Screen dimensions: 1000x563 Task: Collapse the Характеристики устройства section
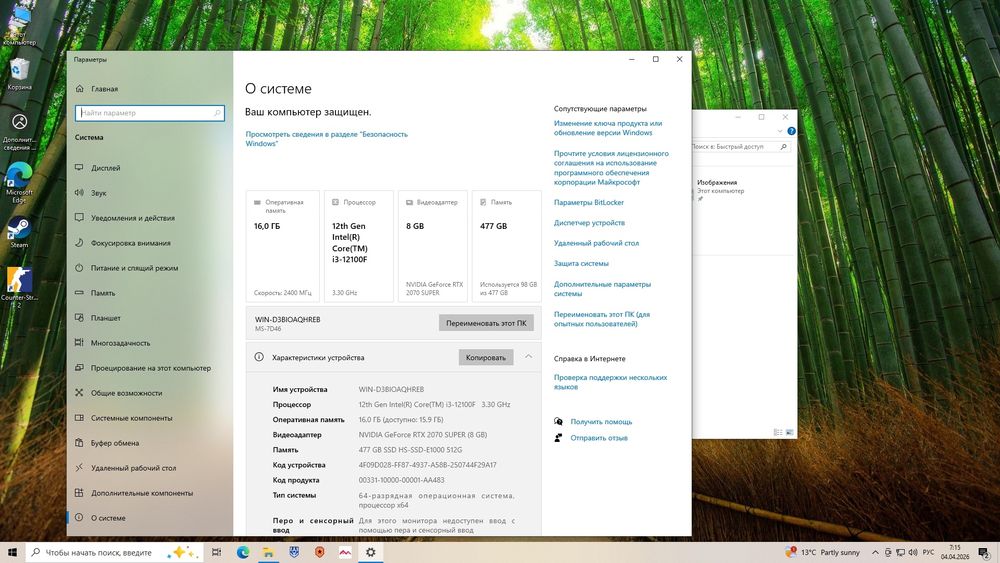tap(528, 357)
